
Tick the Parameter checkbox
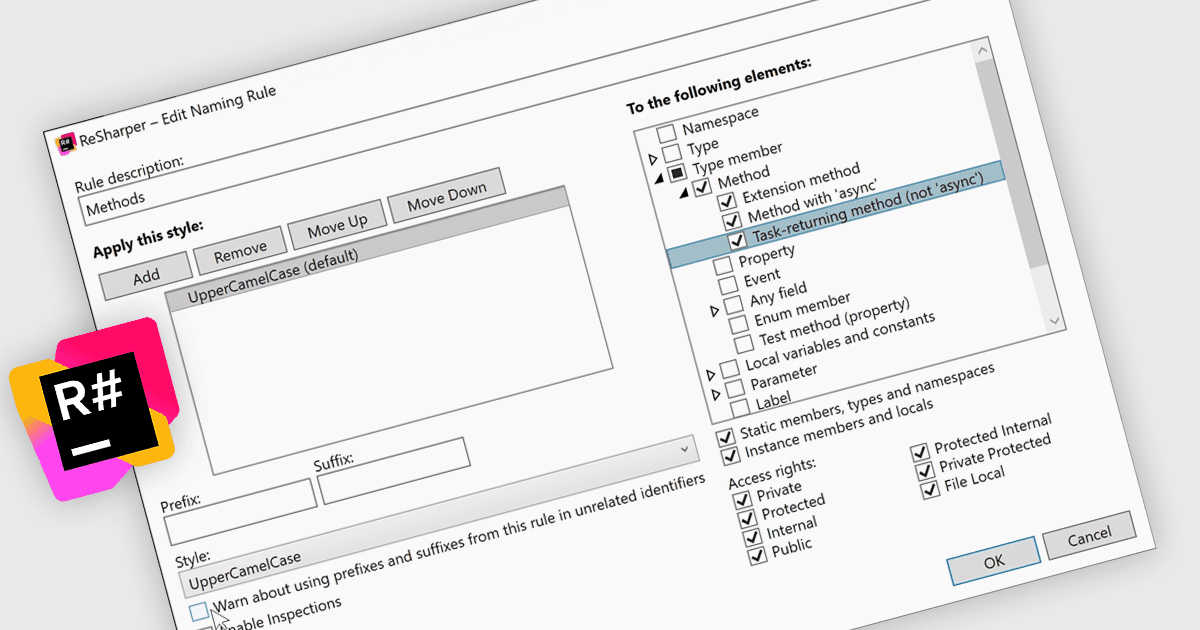(734, 388)
